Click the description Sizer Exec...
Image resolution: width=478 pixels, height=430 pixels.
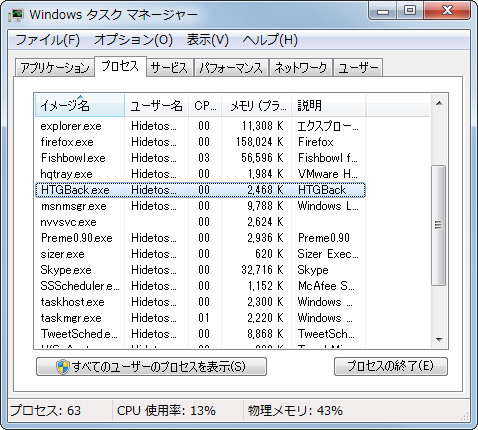coord(328,254)
